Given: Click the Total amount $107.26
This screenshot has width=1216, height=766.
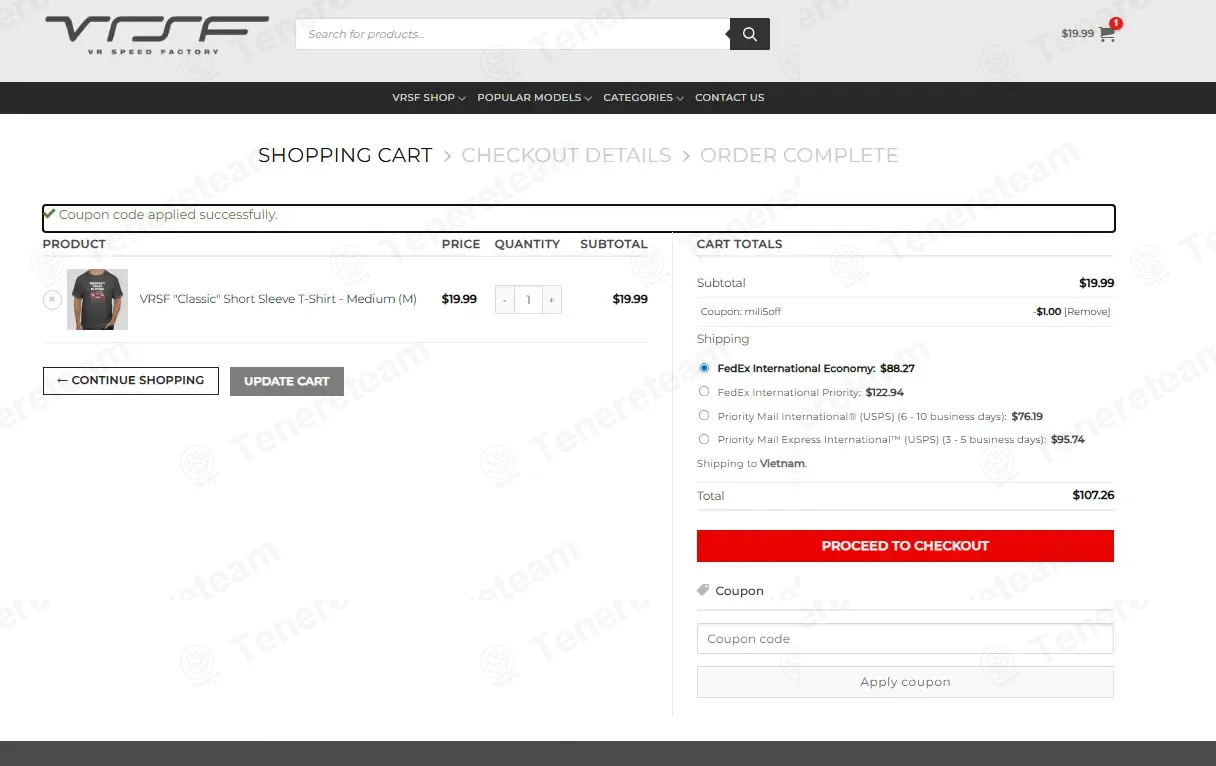Looking at the screenshot, I should click(x=1093, y=495).
